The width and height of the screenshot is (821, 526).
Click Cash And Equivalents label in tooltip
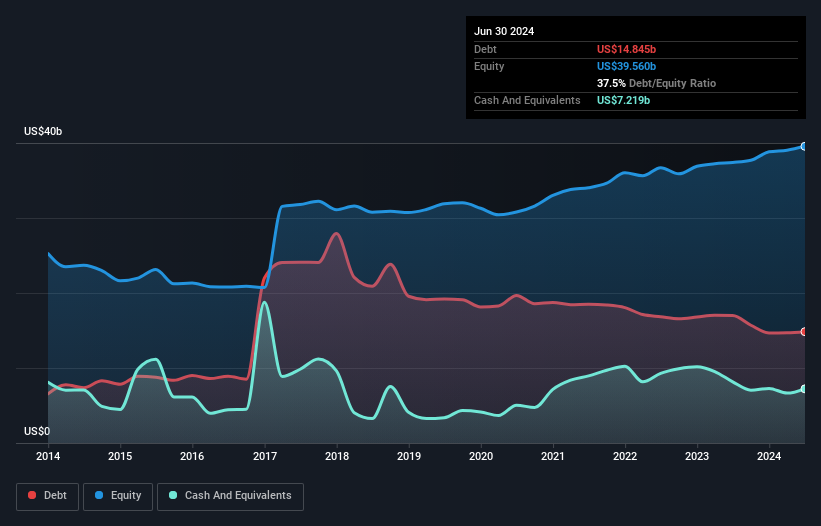pyautogui.click(x=527, y=100)
